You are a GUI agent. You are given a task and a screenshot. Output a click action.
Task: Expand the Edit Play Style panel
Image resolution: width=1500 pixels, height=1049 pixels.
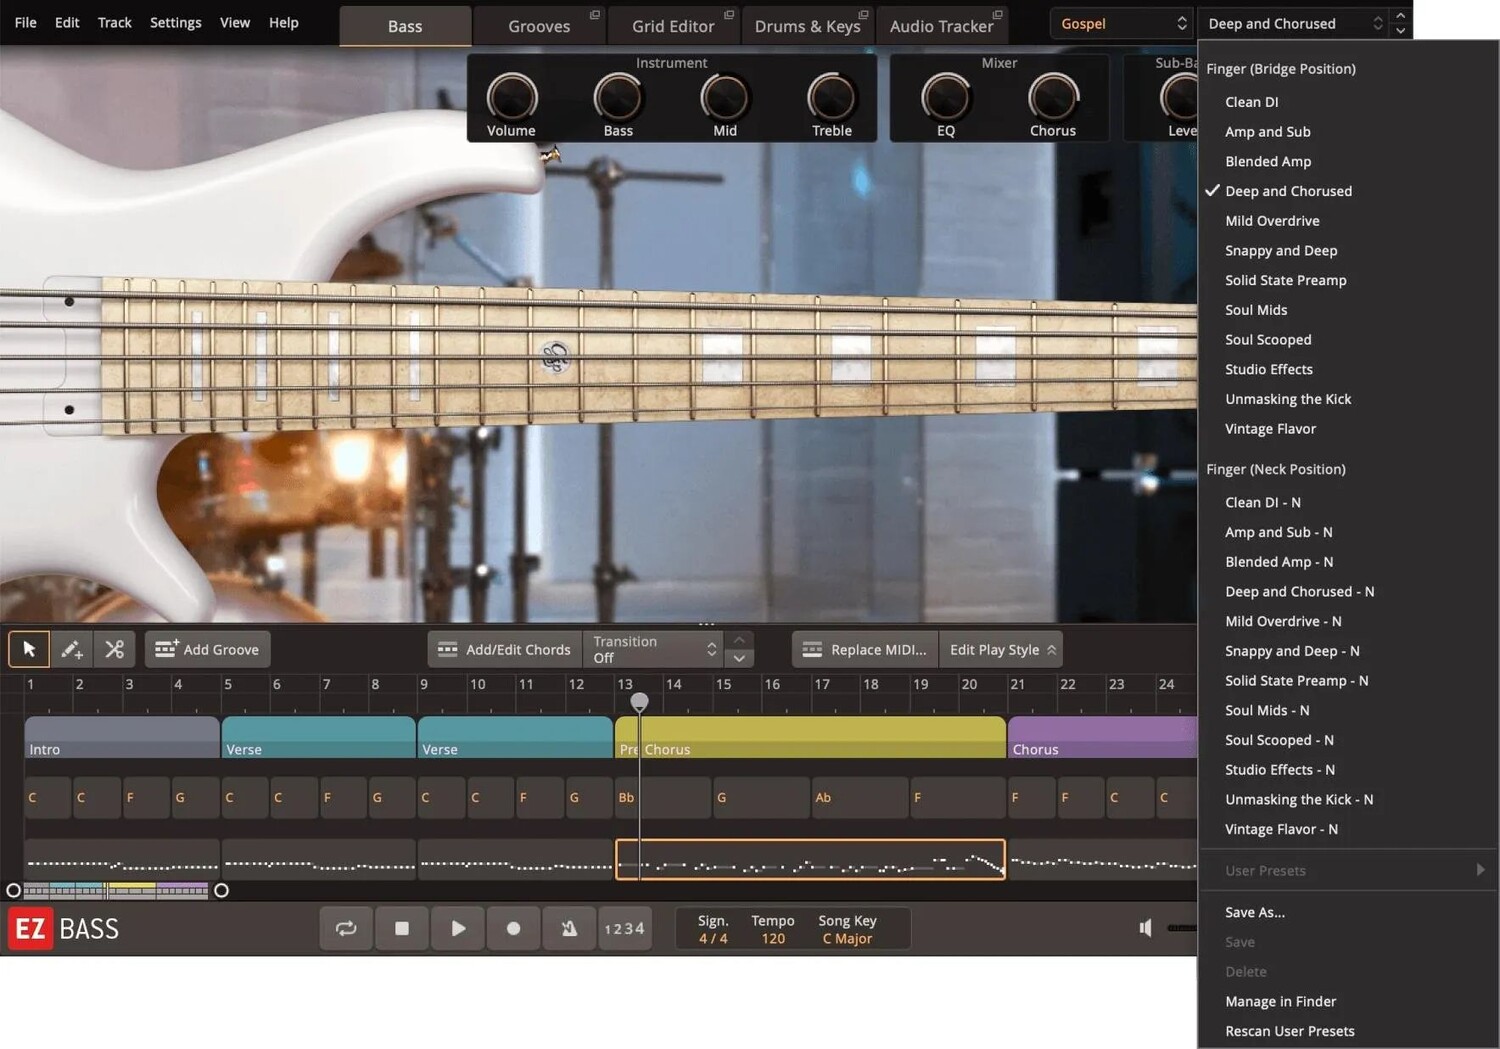(1002, 649)
